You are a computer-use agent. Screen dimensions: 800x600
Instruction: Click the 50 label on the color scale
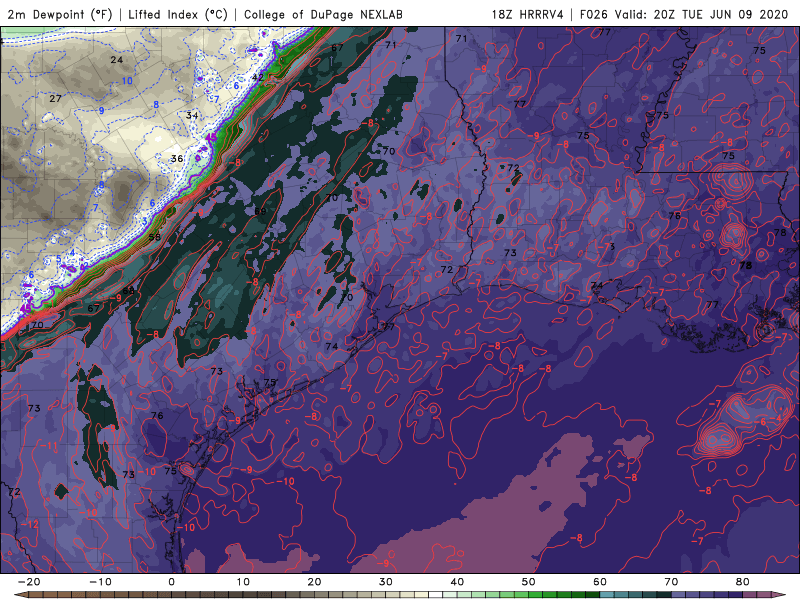pos(529,582)
